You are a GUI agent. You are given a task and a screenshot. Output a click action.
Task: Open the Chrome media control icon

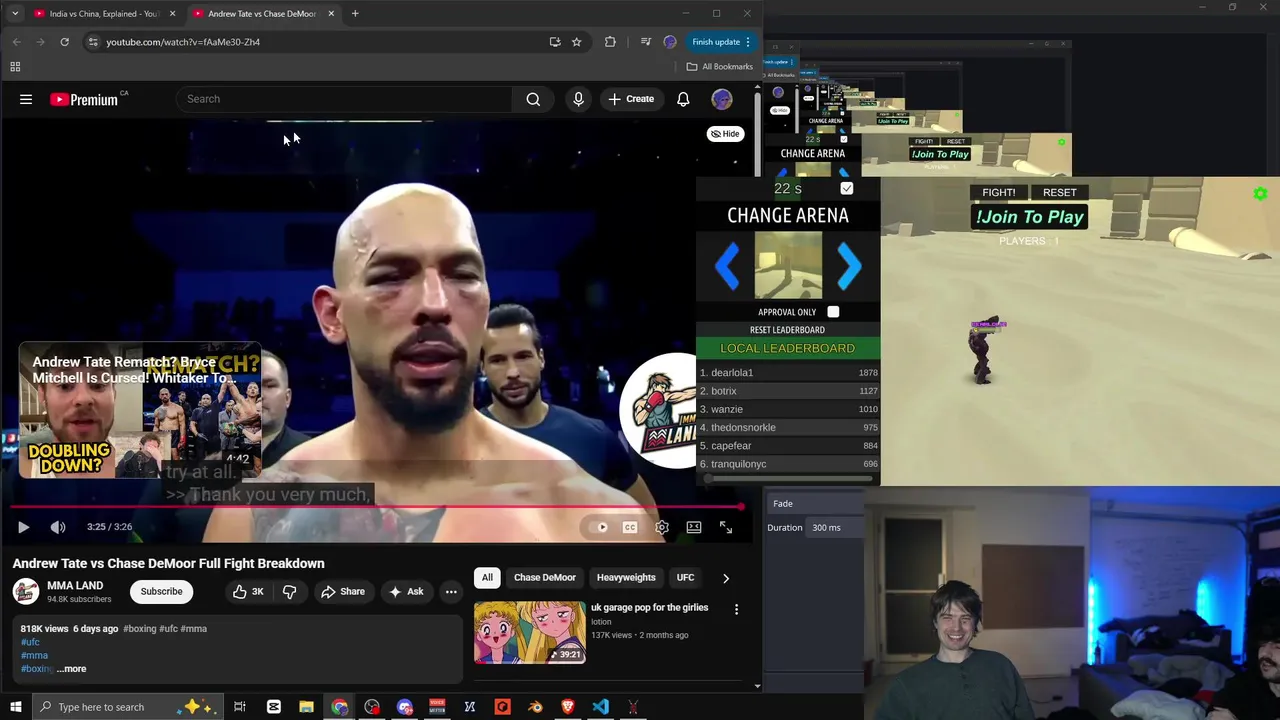coord(645,42)
